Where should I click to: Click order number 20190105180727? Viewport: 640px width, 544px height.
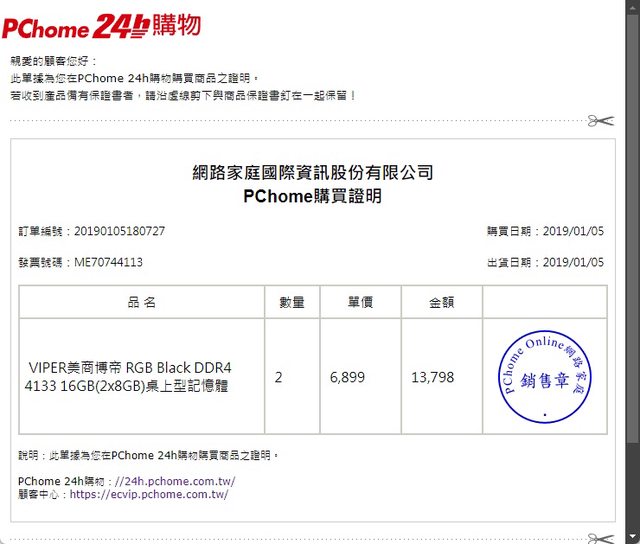(x=119, y=231)
